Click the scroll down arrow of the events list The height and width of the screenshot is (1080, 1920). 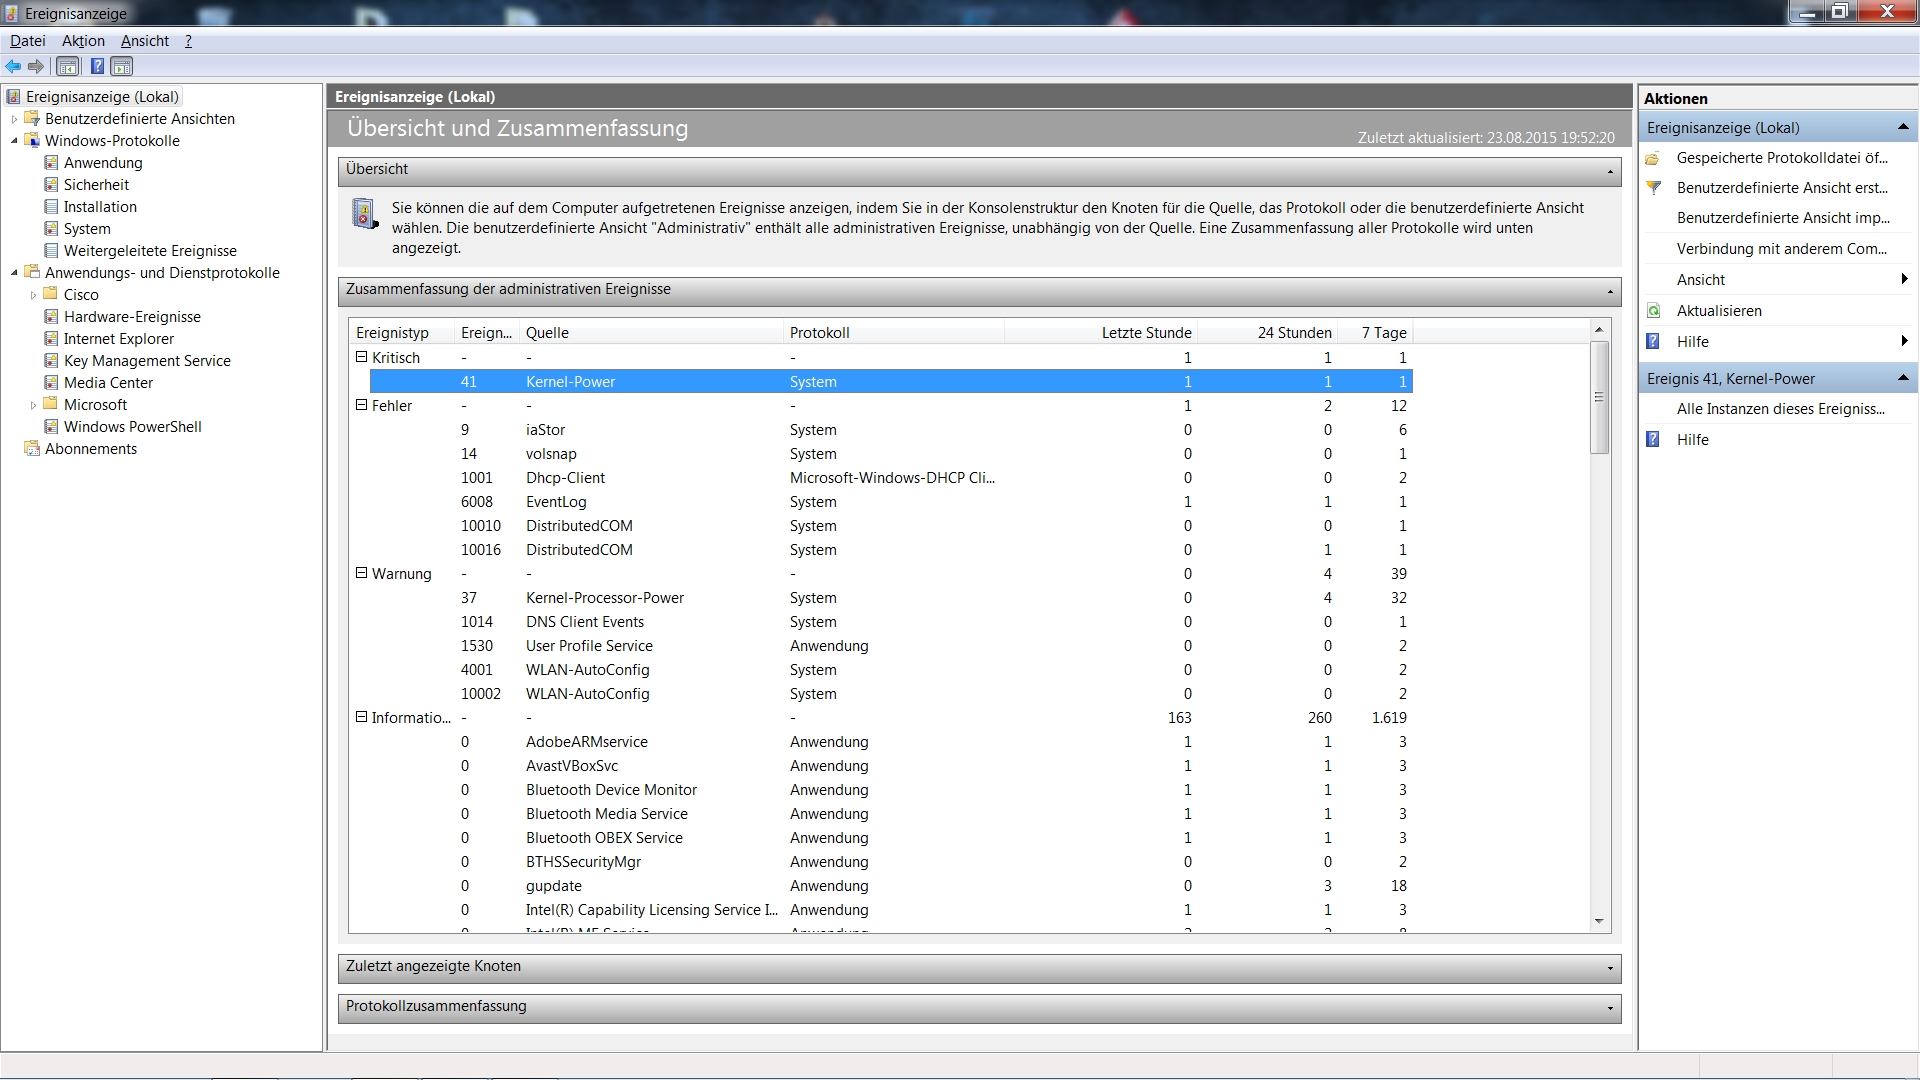point(1599,921)
